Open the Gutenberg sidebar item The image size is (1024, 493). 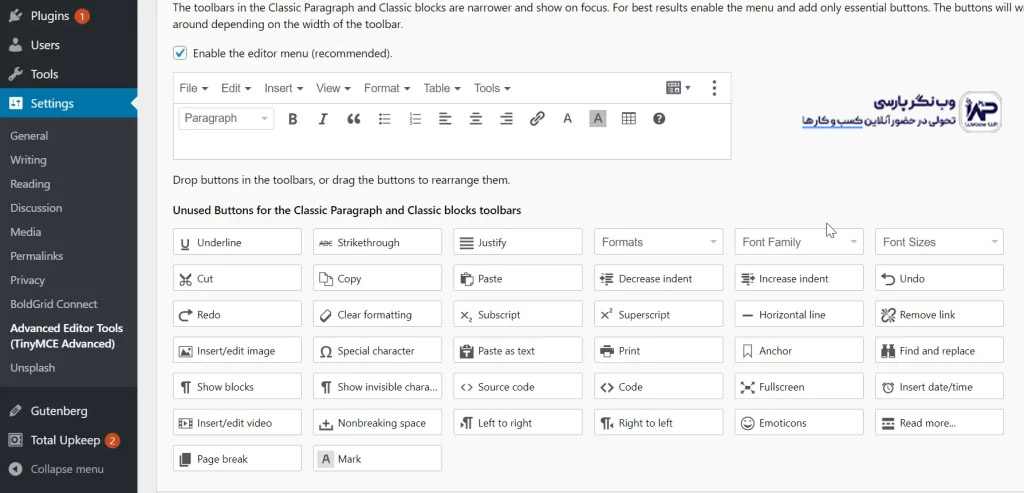69,411
